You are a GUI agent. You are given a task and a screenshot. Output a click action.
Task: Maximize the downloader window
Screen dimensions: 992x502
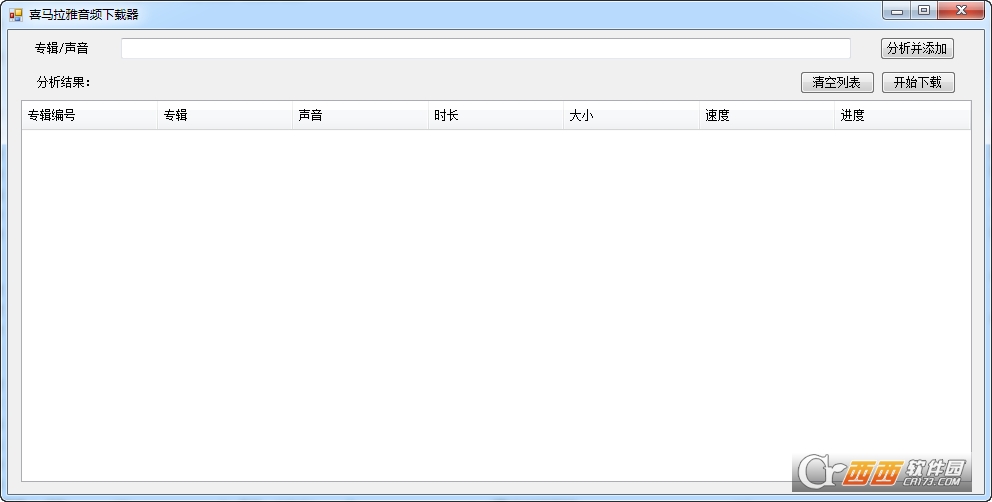pos(924,11)
